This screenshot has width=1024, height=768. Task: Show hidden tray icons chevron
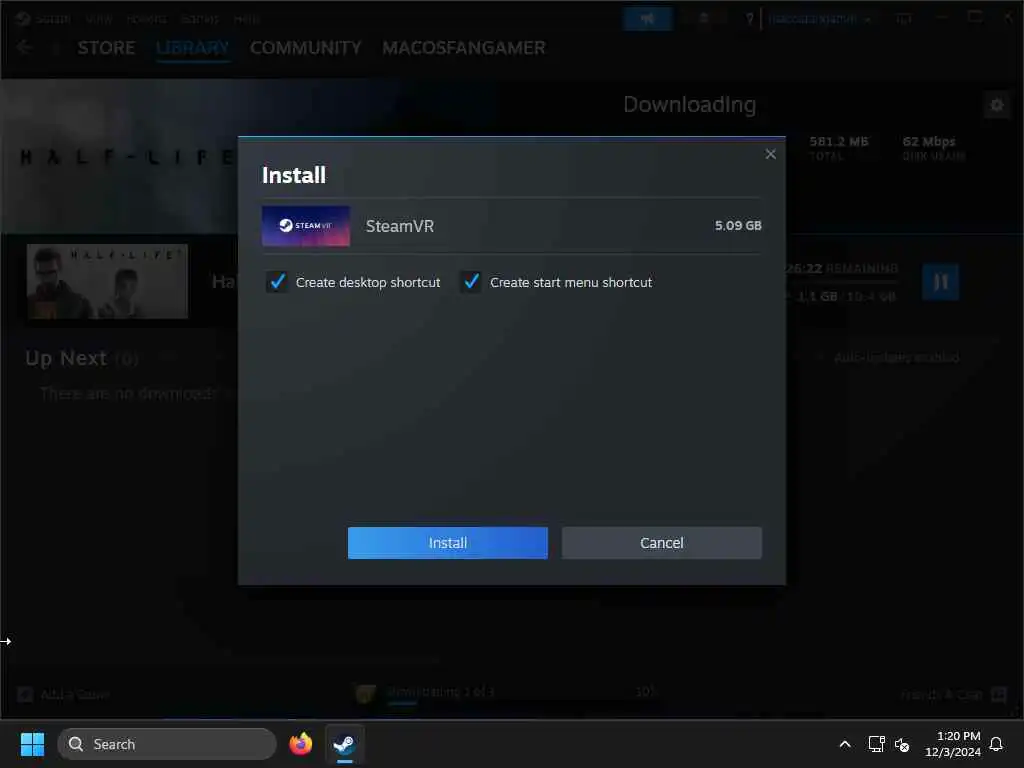coord(844,744)
